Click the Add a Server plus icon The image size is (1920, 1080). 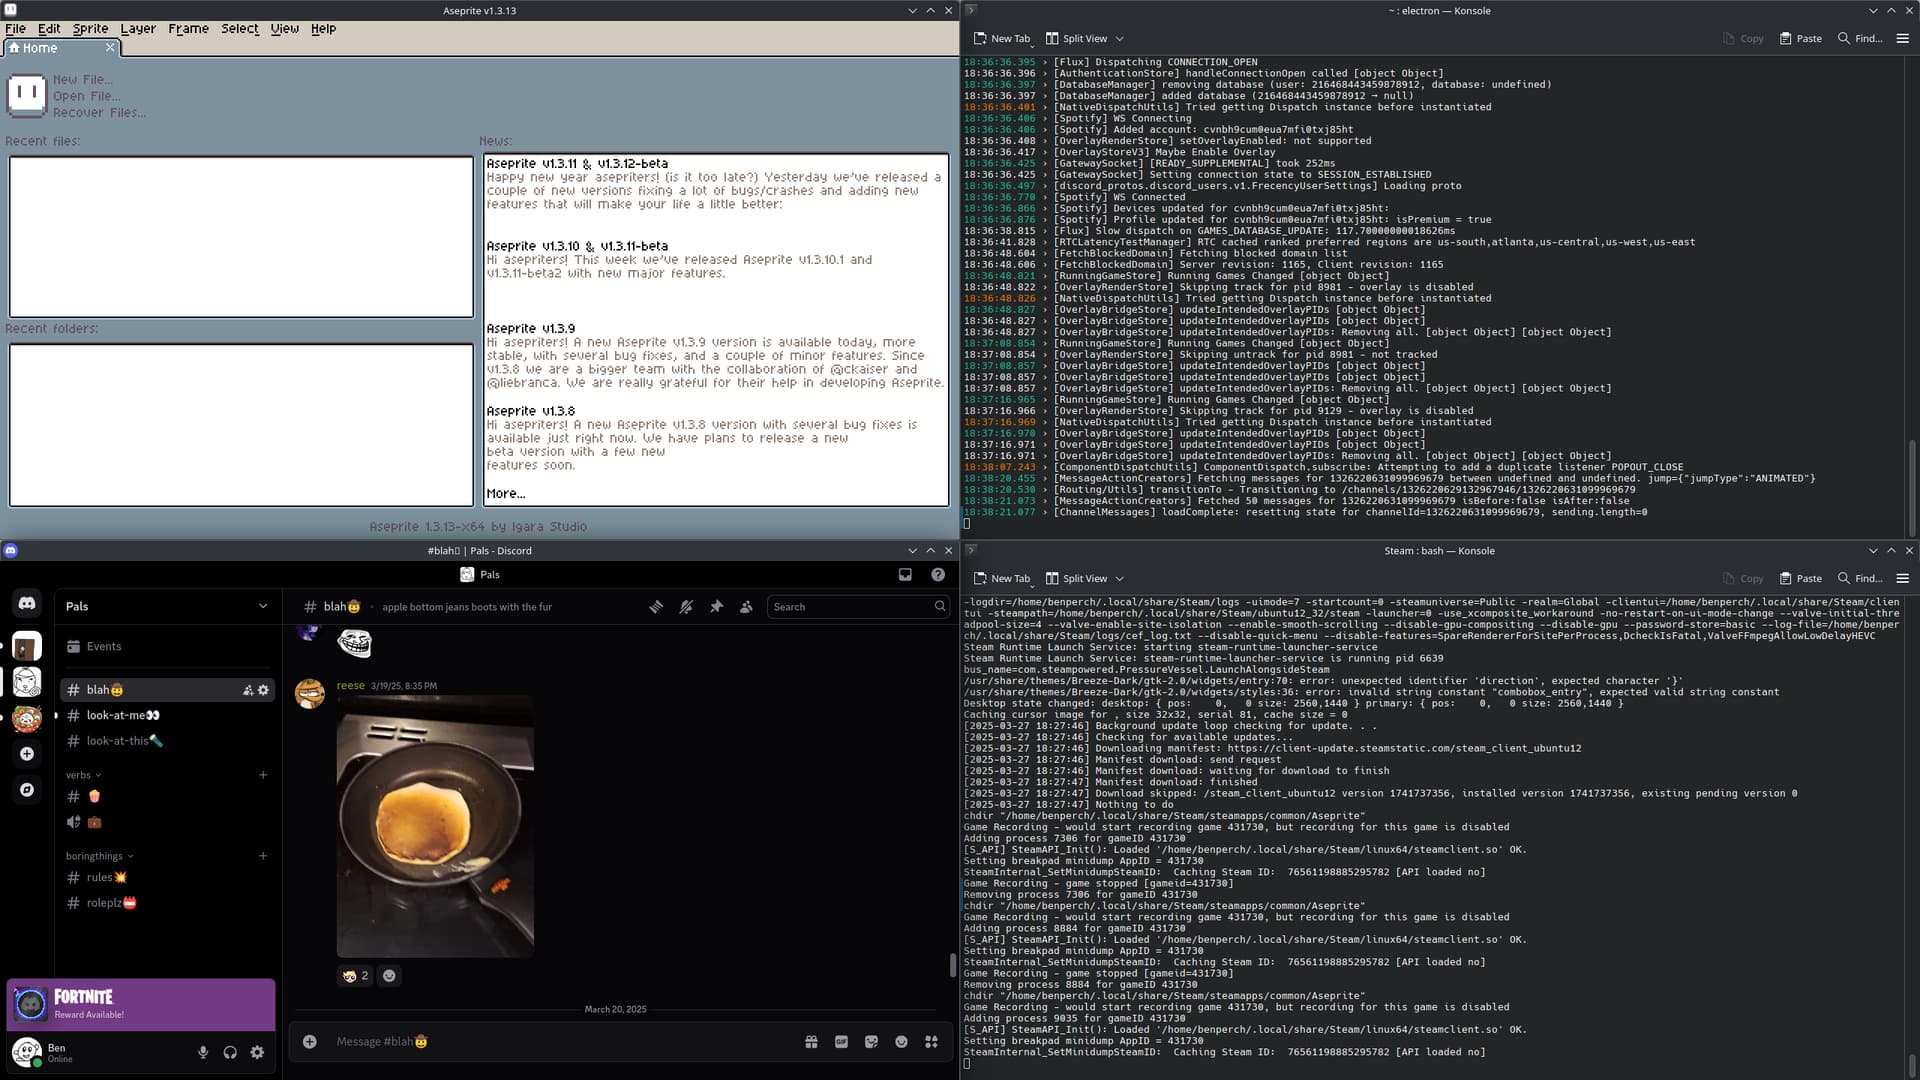[27, 754]
